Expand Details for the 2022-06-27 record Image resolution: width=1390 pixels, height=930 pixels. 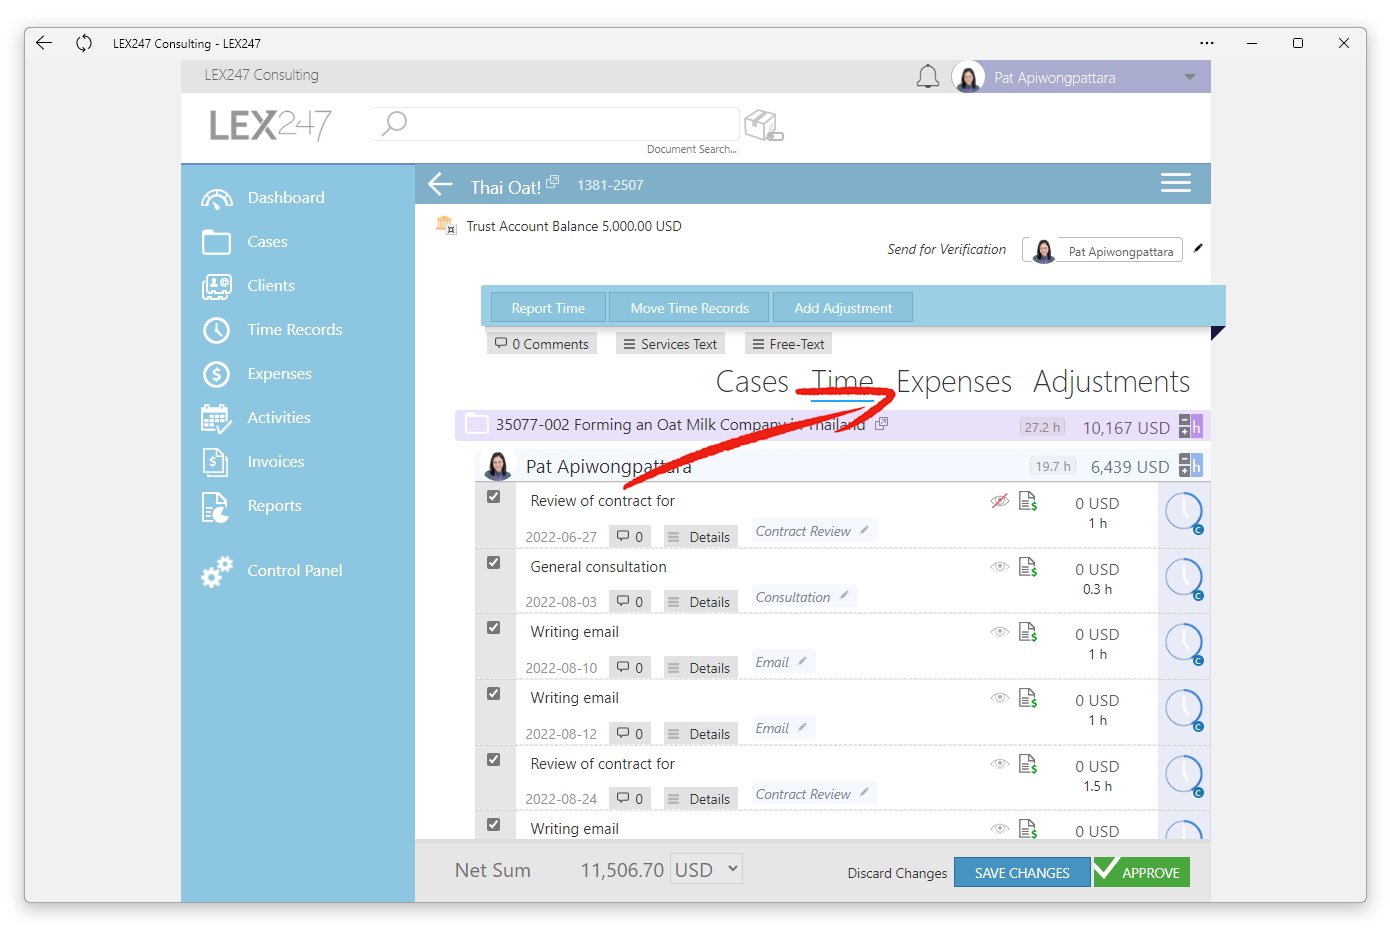pyautogui.click(x=700, y=536)
